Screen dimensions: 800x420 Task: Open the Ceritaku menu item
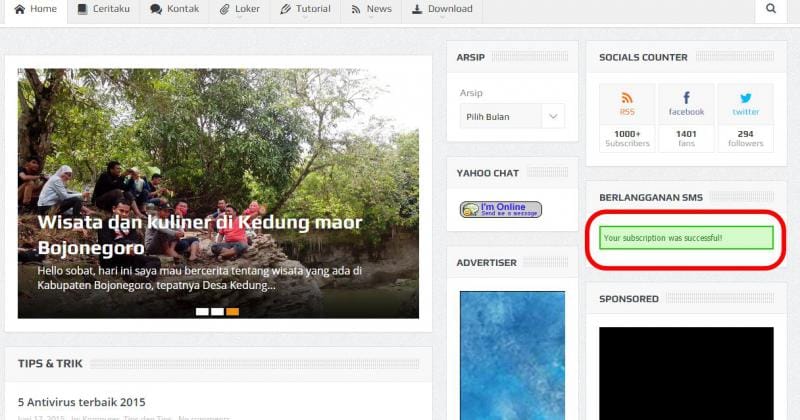[x=104, y=9]
